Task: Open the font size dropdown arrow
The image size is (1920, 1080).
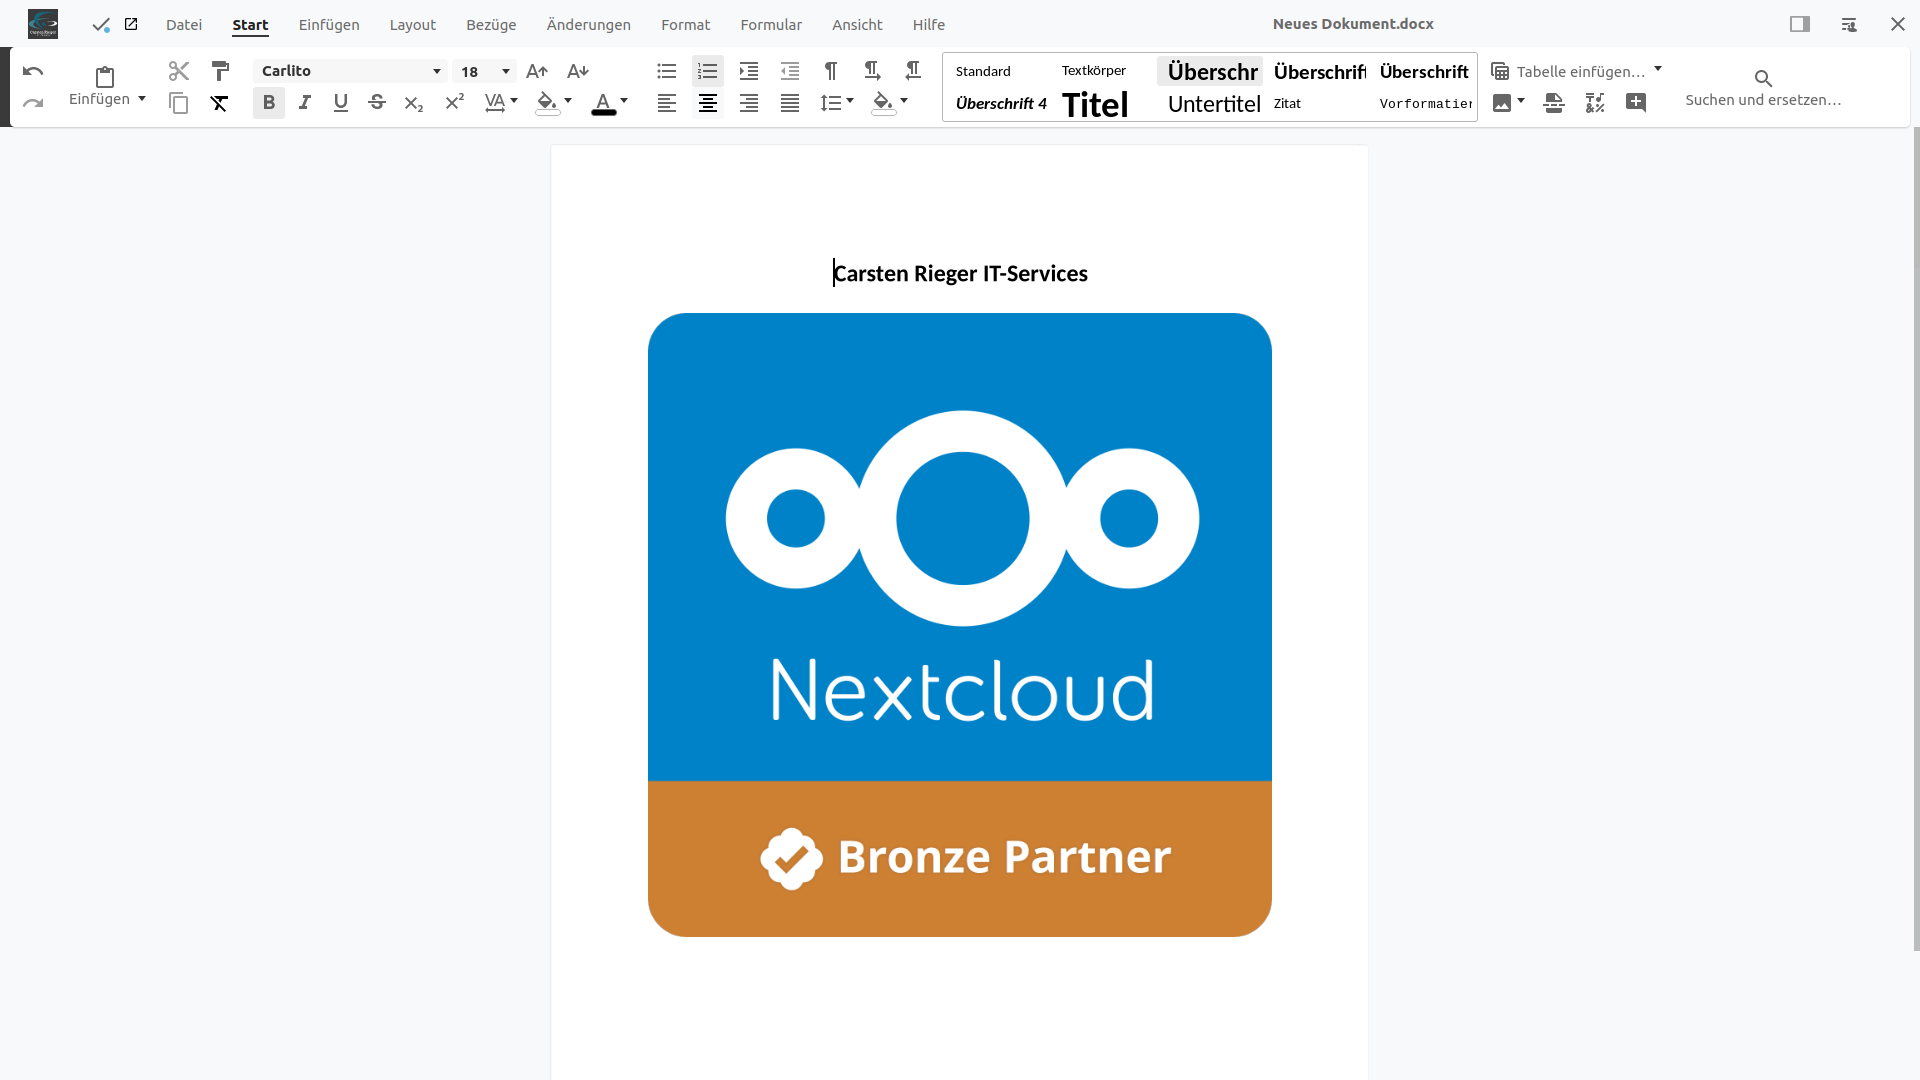Action: click(x=506, y=71)
